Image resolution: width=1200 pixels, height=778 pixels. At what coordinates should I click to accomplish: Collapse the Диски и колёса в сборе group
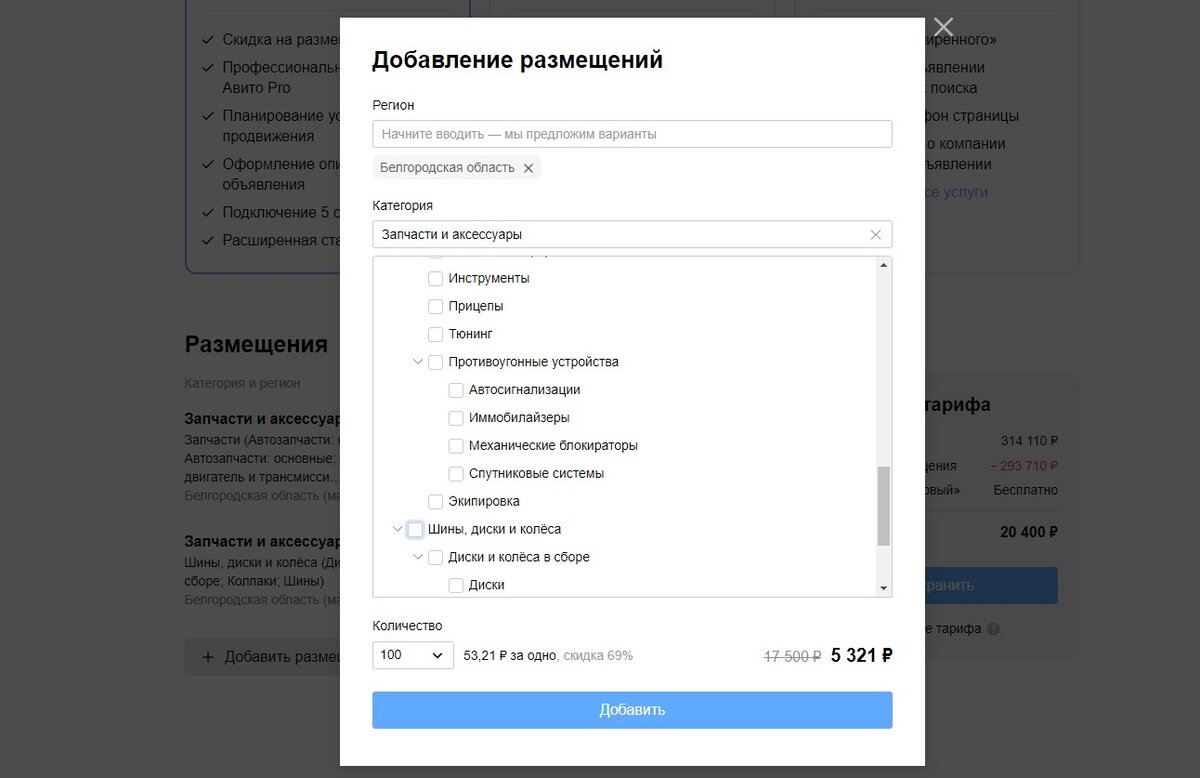417,557
